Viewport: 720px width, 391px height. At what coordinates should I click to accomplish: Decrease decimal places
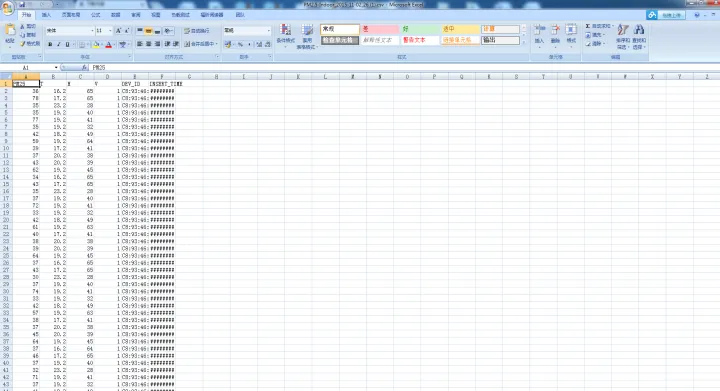coord(267,45)
